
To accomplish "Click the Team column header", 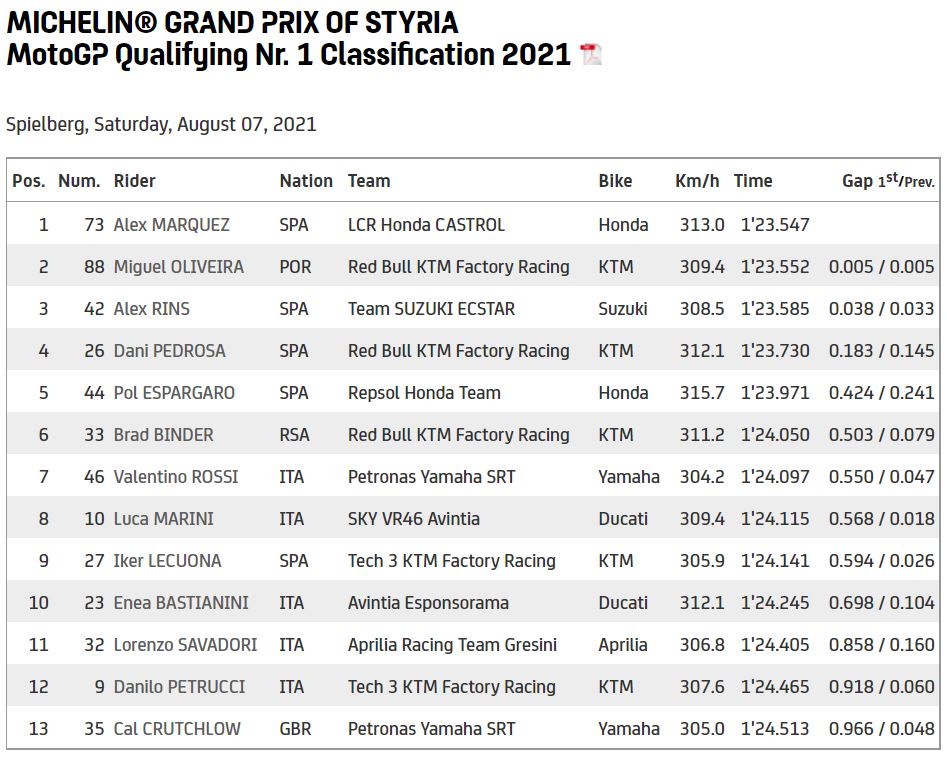I will (x=369, y=181).
